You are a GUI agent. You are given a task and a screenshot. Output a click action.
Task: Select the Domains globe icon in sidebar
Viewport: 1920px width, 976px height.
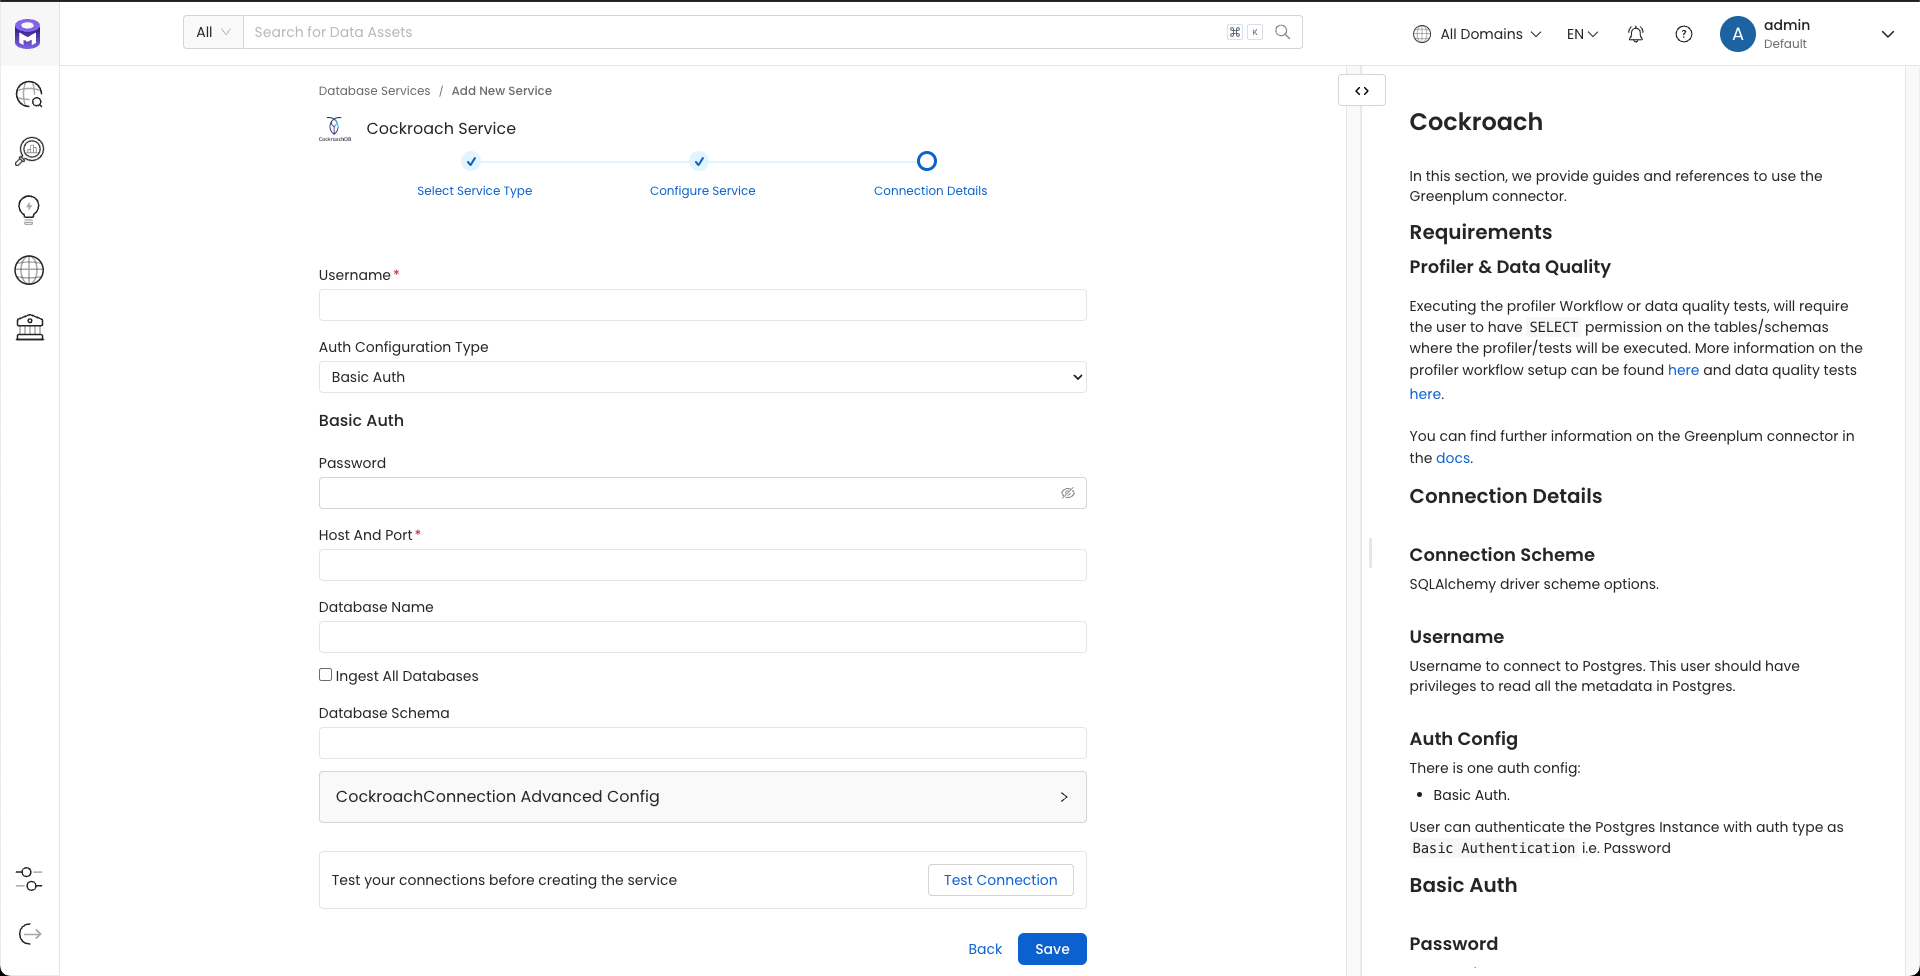pyautogui.click(x=29, y=269)
